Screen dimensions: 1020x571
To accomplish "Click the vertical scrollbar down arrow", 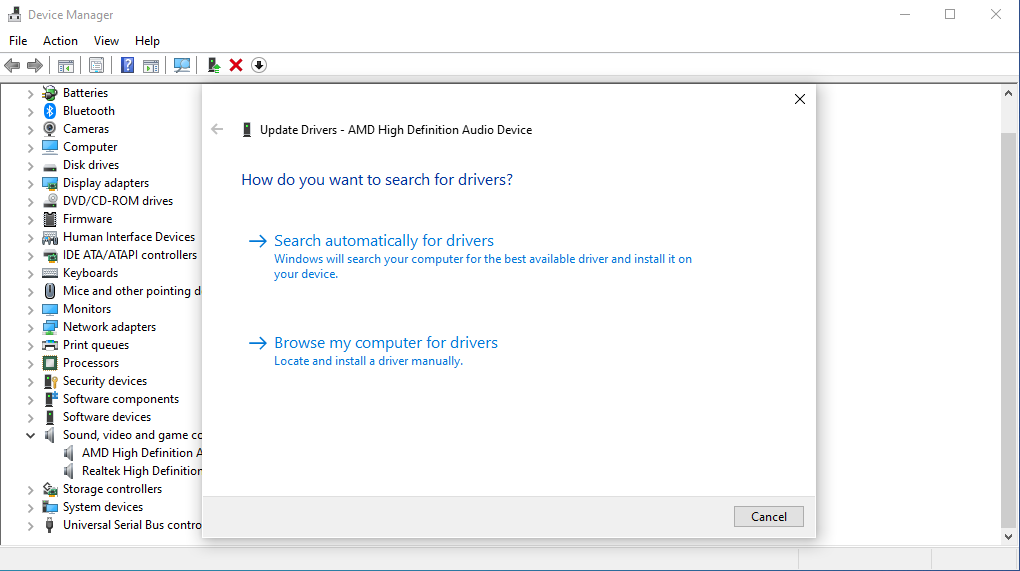I will pyautogui.click(x=1008, y=537).
